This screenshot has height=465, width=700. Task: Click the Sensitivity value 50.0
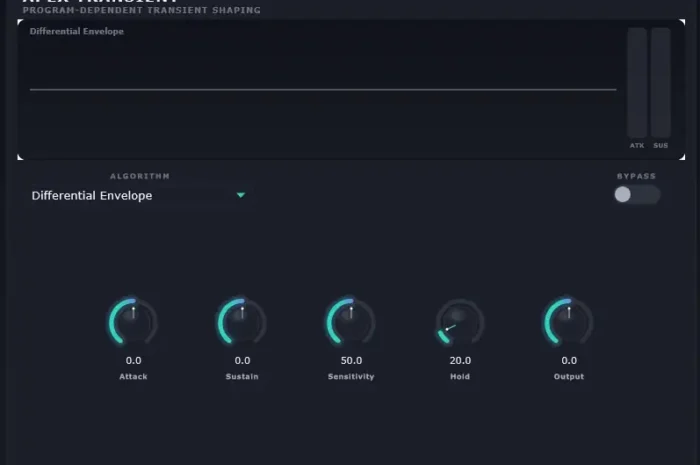(351, 360)
